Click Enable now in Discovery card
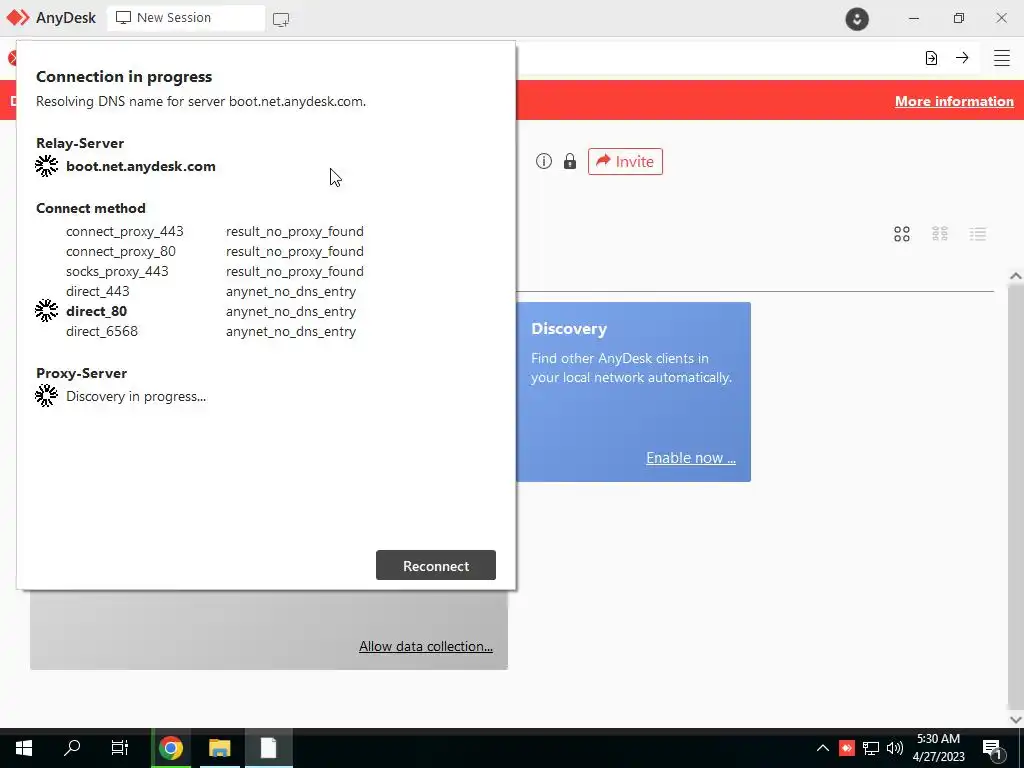This screenshot has width=1024, height=768. coord(690,458)
